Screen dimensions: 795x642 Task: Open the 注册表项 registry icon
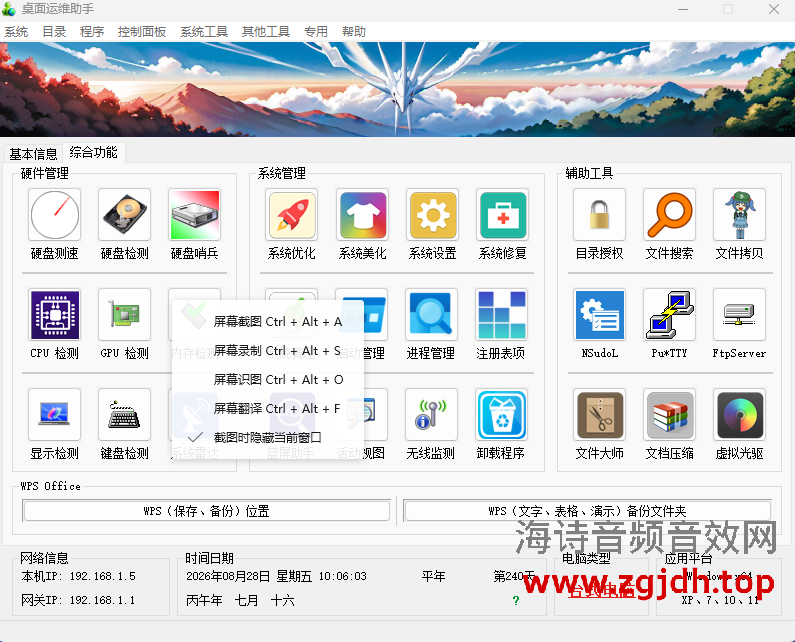click(x=501, y=314)
